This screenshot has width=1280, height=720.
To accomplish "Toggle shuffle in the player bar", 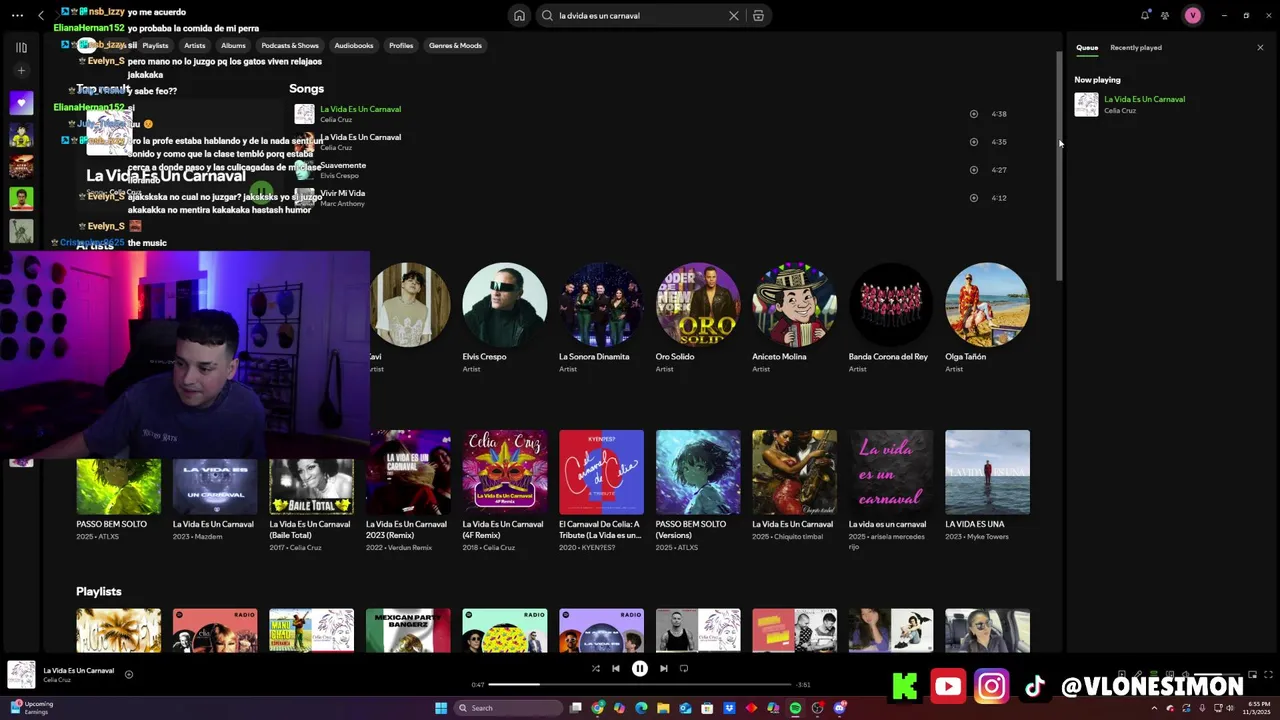I will [x=595, y=669].
